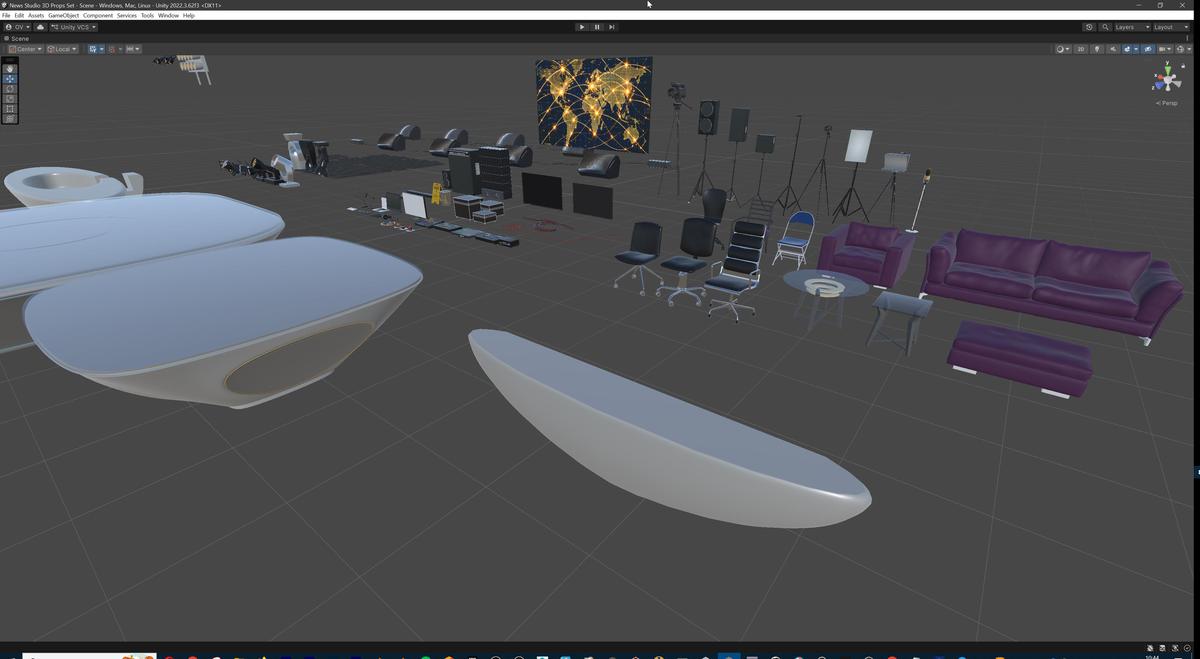Select the Scale tool
Viewport: 1200px width, 659px height.
point(10,98)
